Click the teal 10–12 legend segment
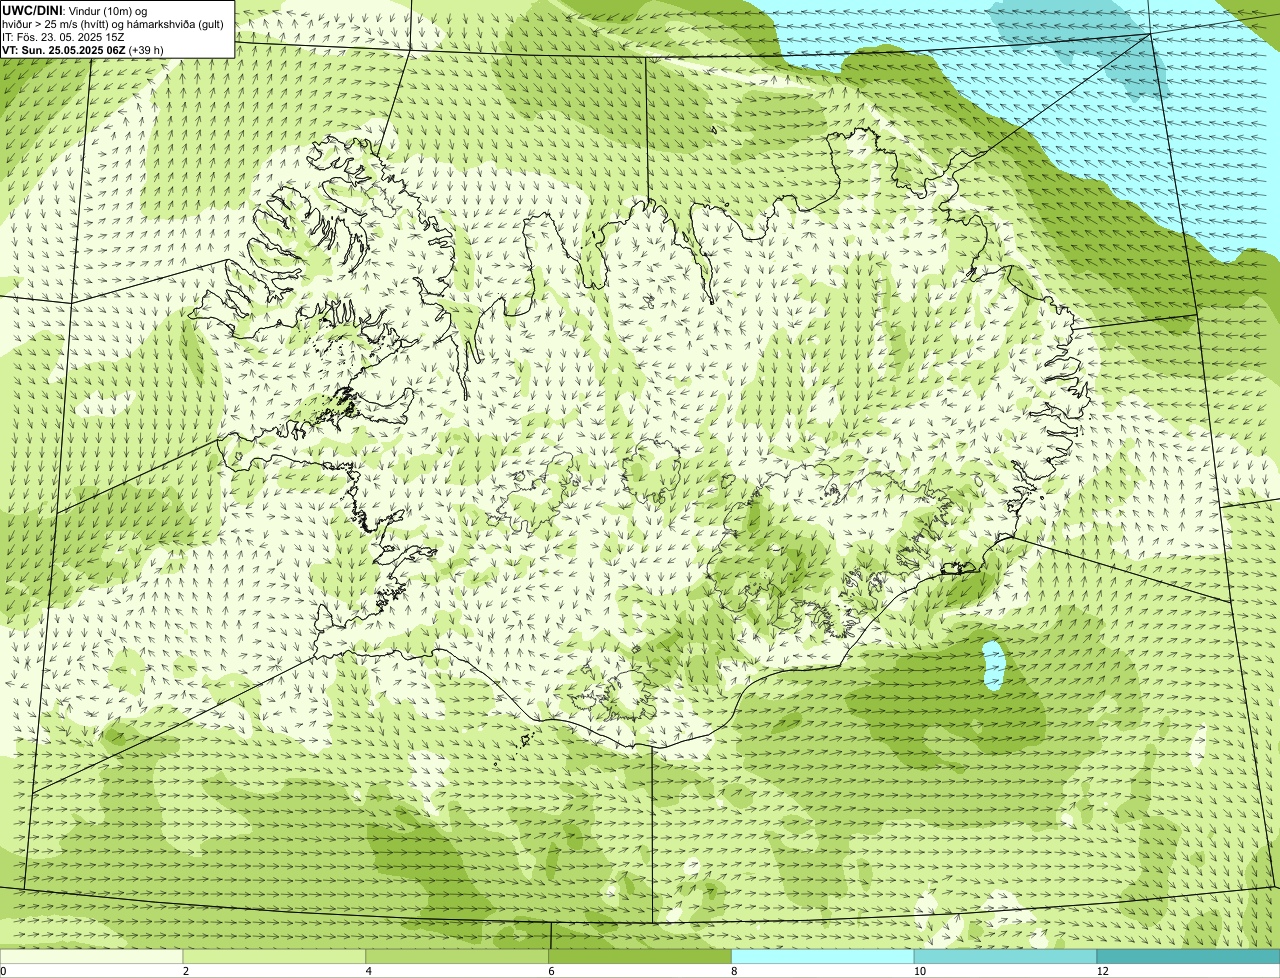This screenshot has height=978, width=1280. [1005, 957]
